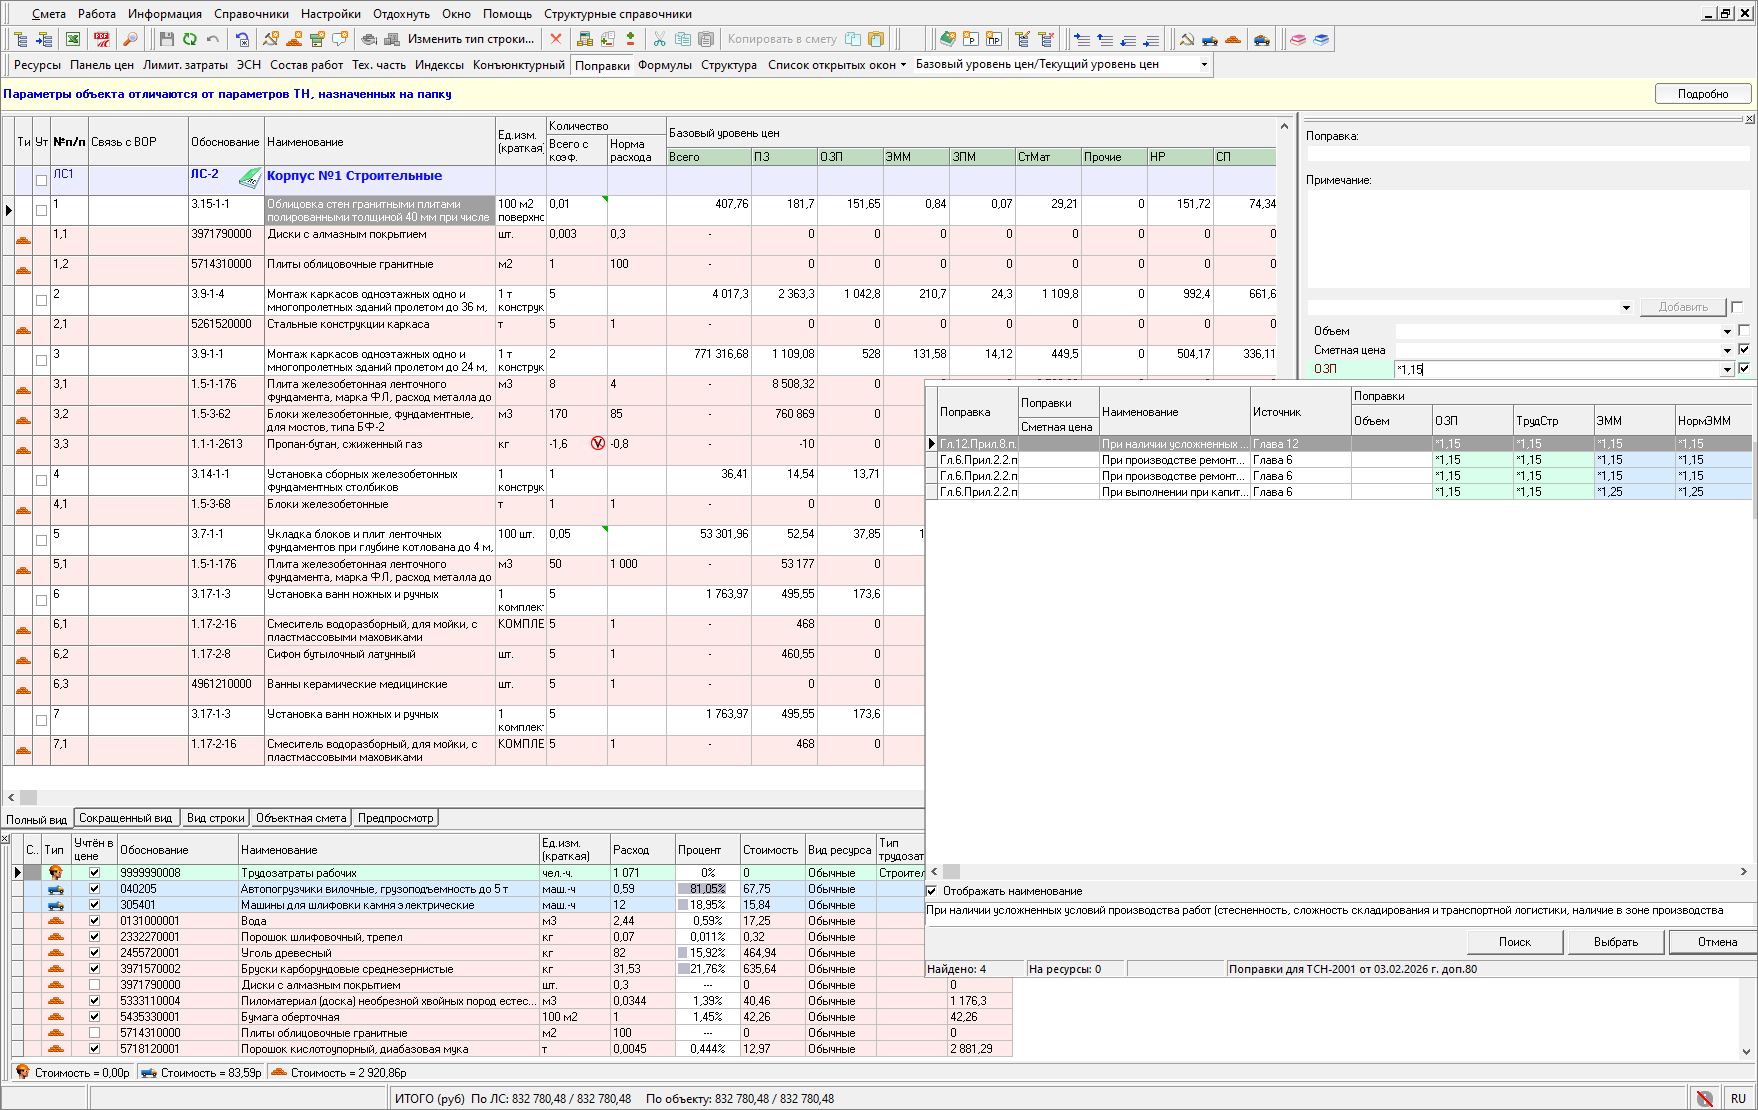The height and width of the screenshot is (1110, 1758).
Task: Uncheck 'Учтён в цене' for Вода resource
Action: point(94,921)
